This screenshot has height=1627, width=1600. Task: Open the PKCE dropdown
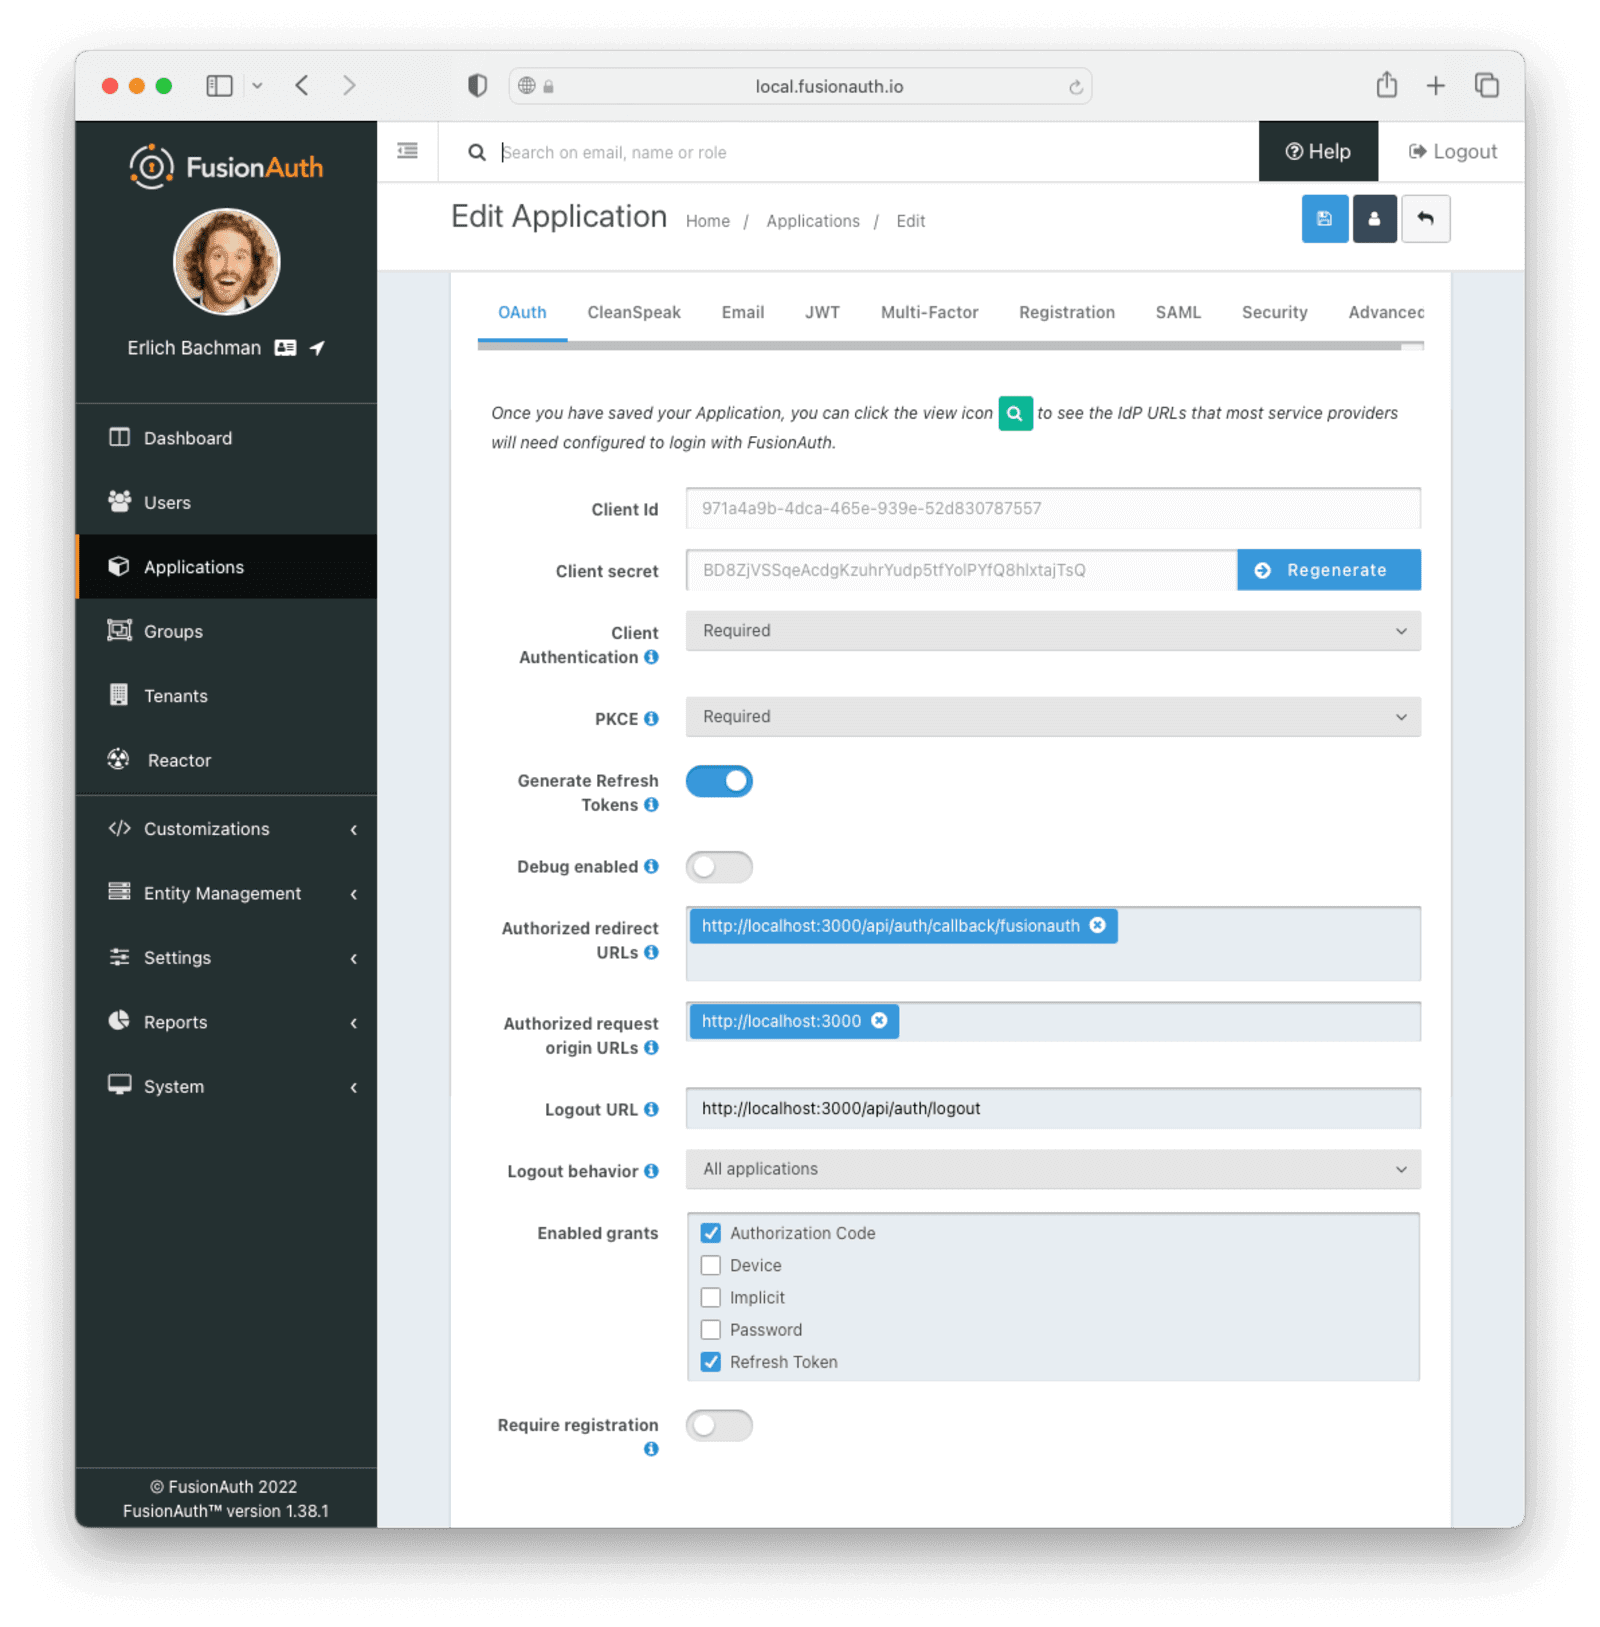1053,717
